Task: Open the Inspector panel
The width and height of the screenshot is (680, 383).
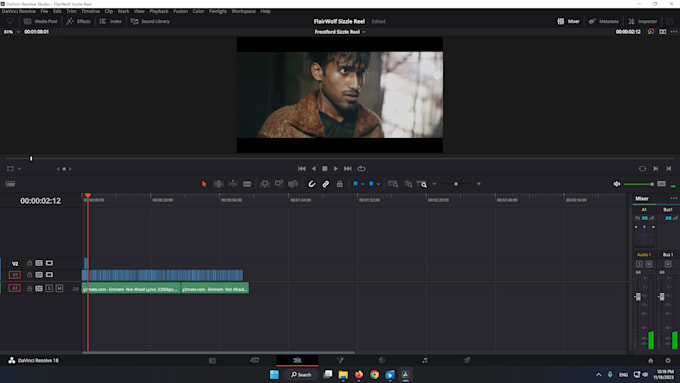Action: coord(643,21)
